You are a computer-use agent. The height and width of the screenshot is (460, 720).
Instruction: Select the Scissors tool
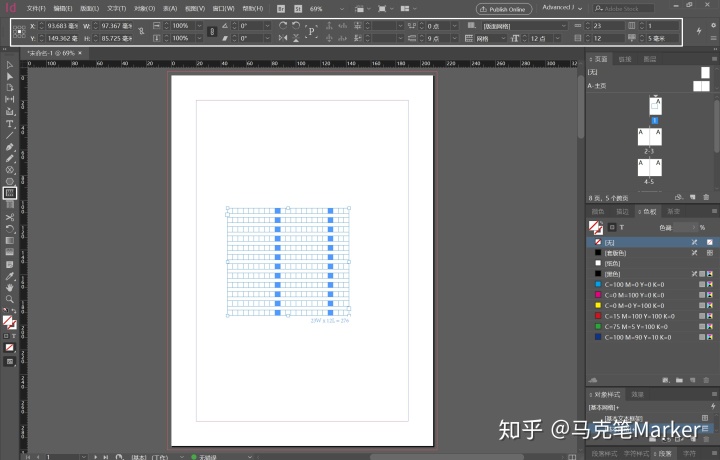pos(10,217)
